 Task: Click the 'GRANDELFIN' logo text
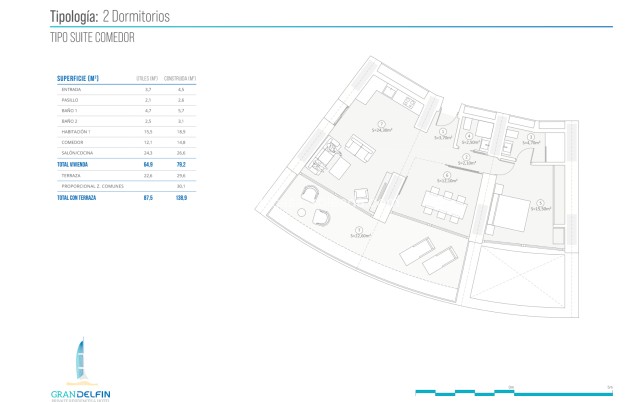click(80, 394)
